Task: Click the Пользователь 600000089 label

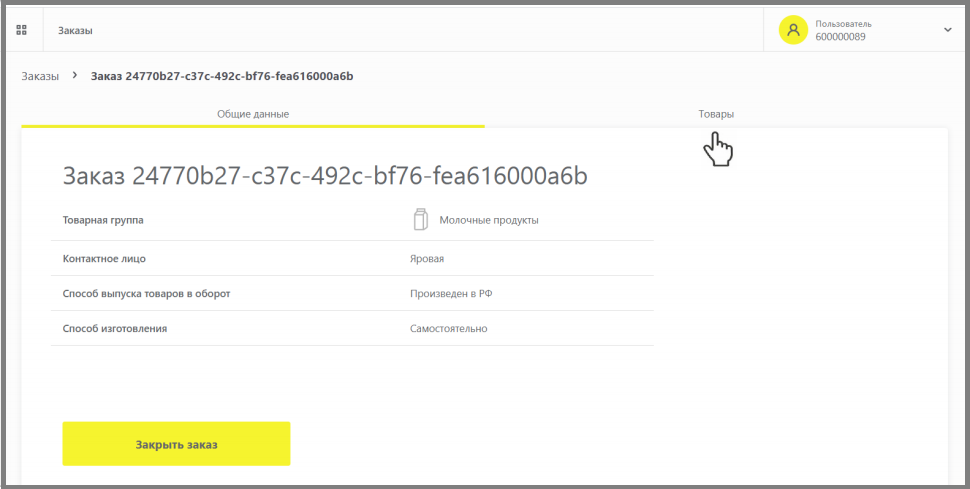Action: (x=843, y=30)
